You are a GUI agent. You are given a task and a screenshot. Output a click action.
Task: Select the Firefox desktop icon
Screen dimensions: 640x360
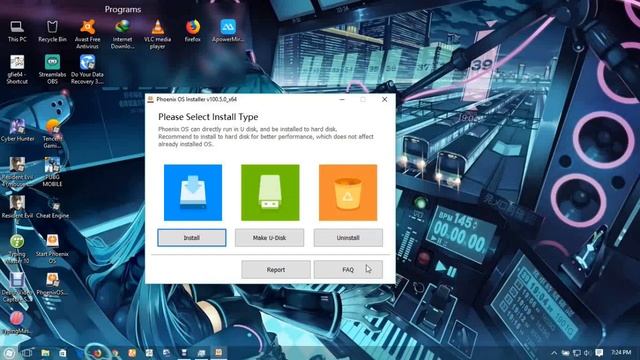tap(193, 31)
